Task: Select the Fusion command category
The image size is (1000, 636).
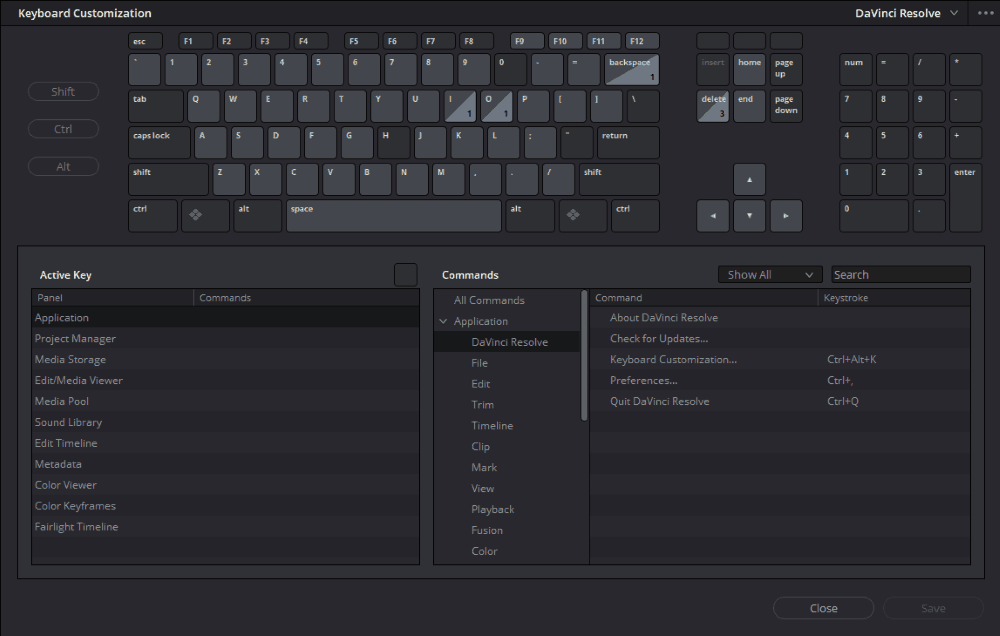Action: click(487, 531)
